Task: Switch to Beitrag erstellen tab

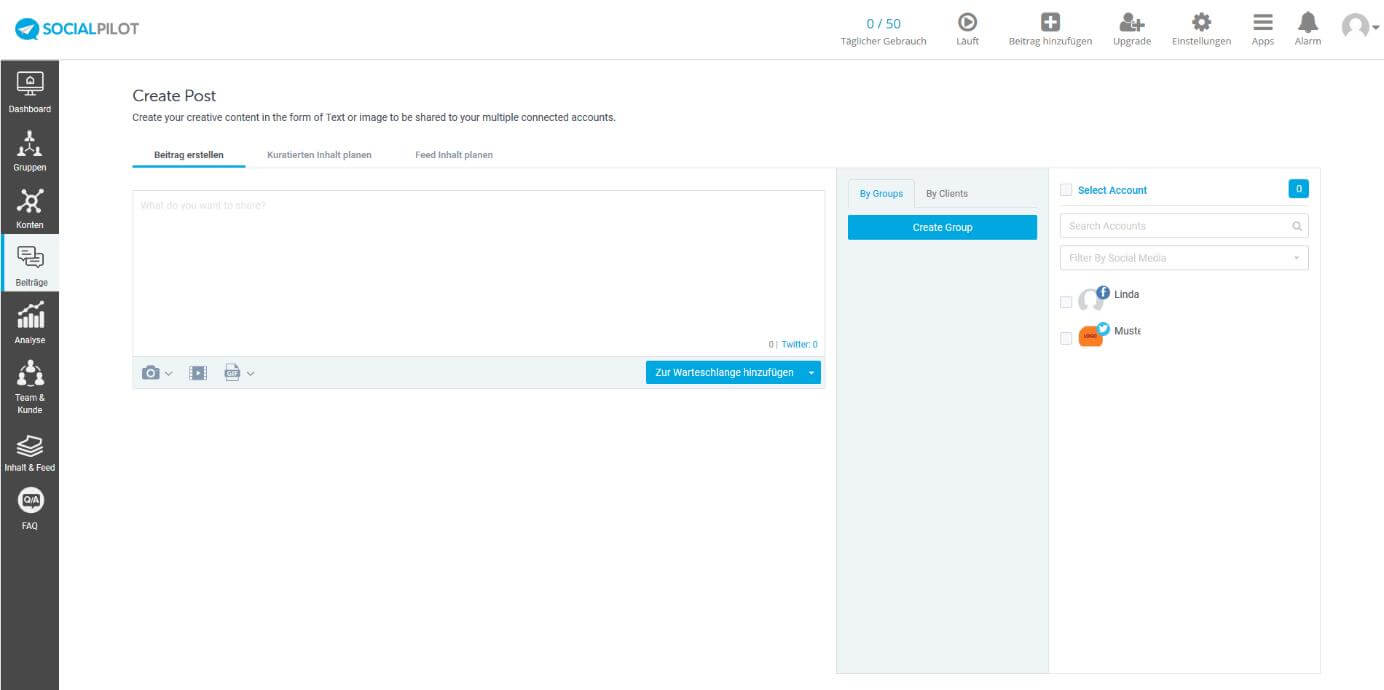Action: tap(188, 155)
